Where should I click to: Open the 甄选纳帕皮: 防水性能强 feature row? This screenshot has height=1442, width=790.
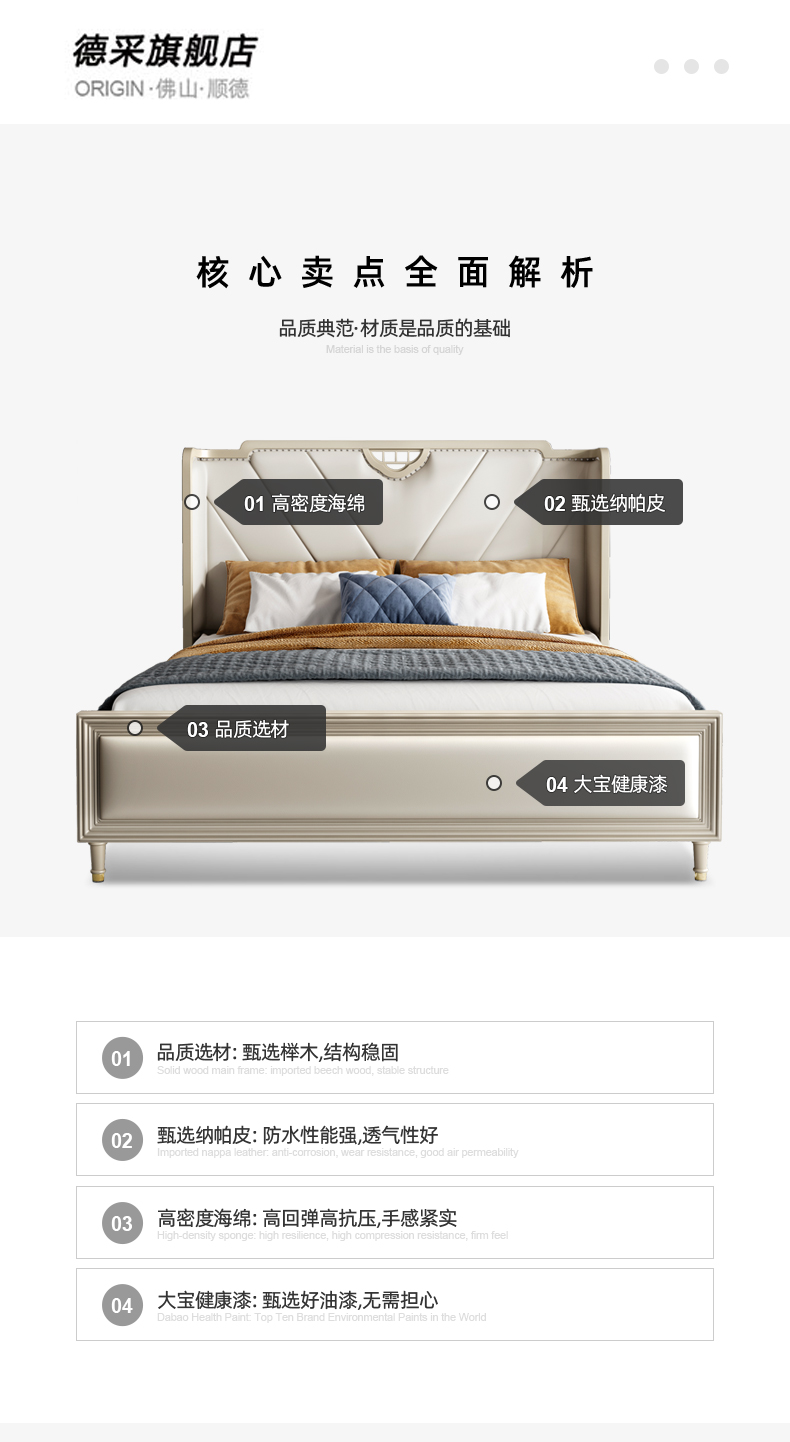(x=395, y=1140)
